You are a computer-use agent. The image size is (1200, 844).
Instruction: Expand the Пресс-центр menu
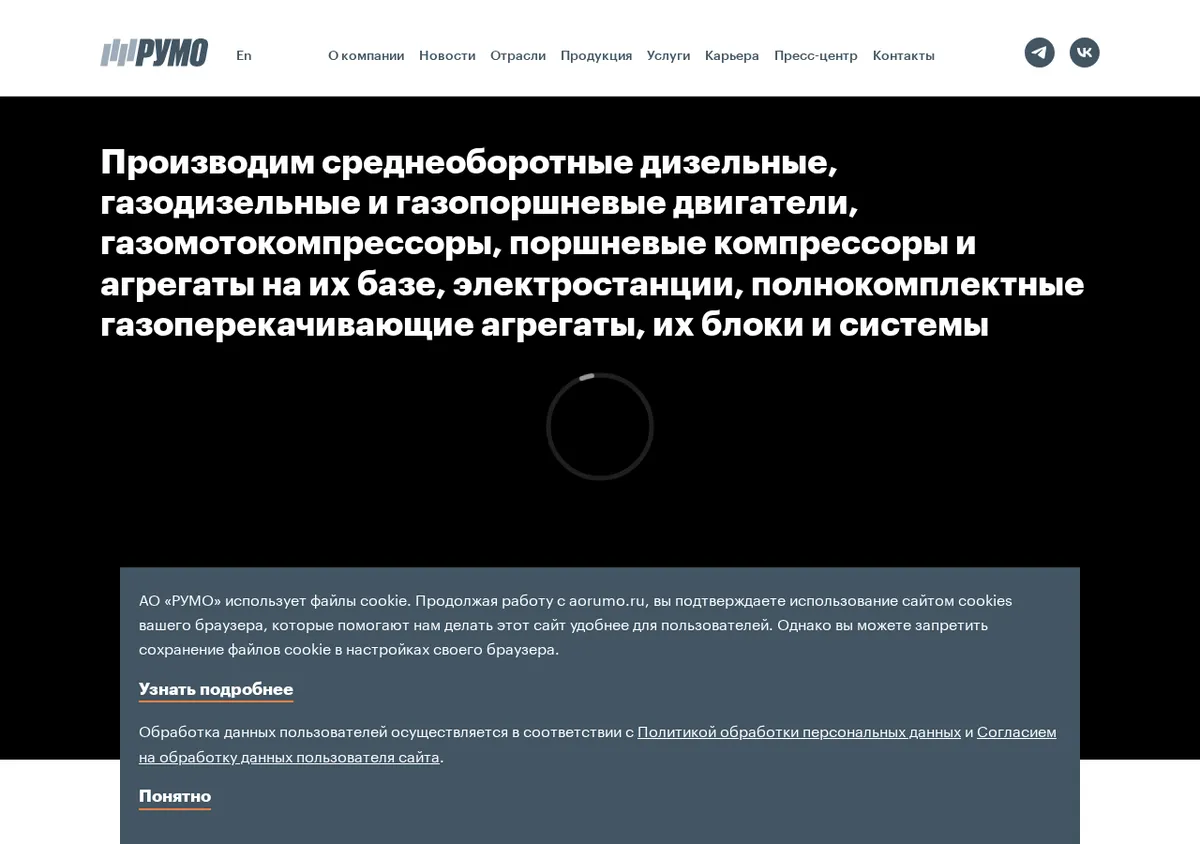(x=816, y=56)
